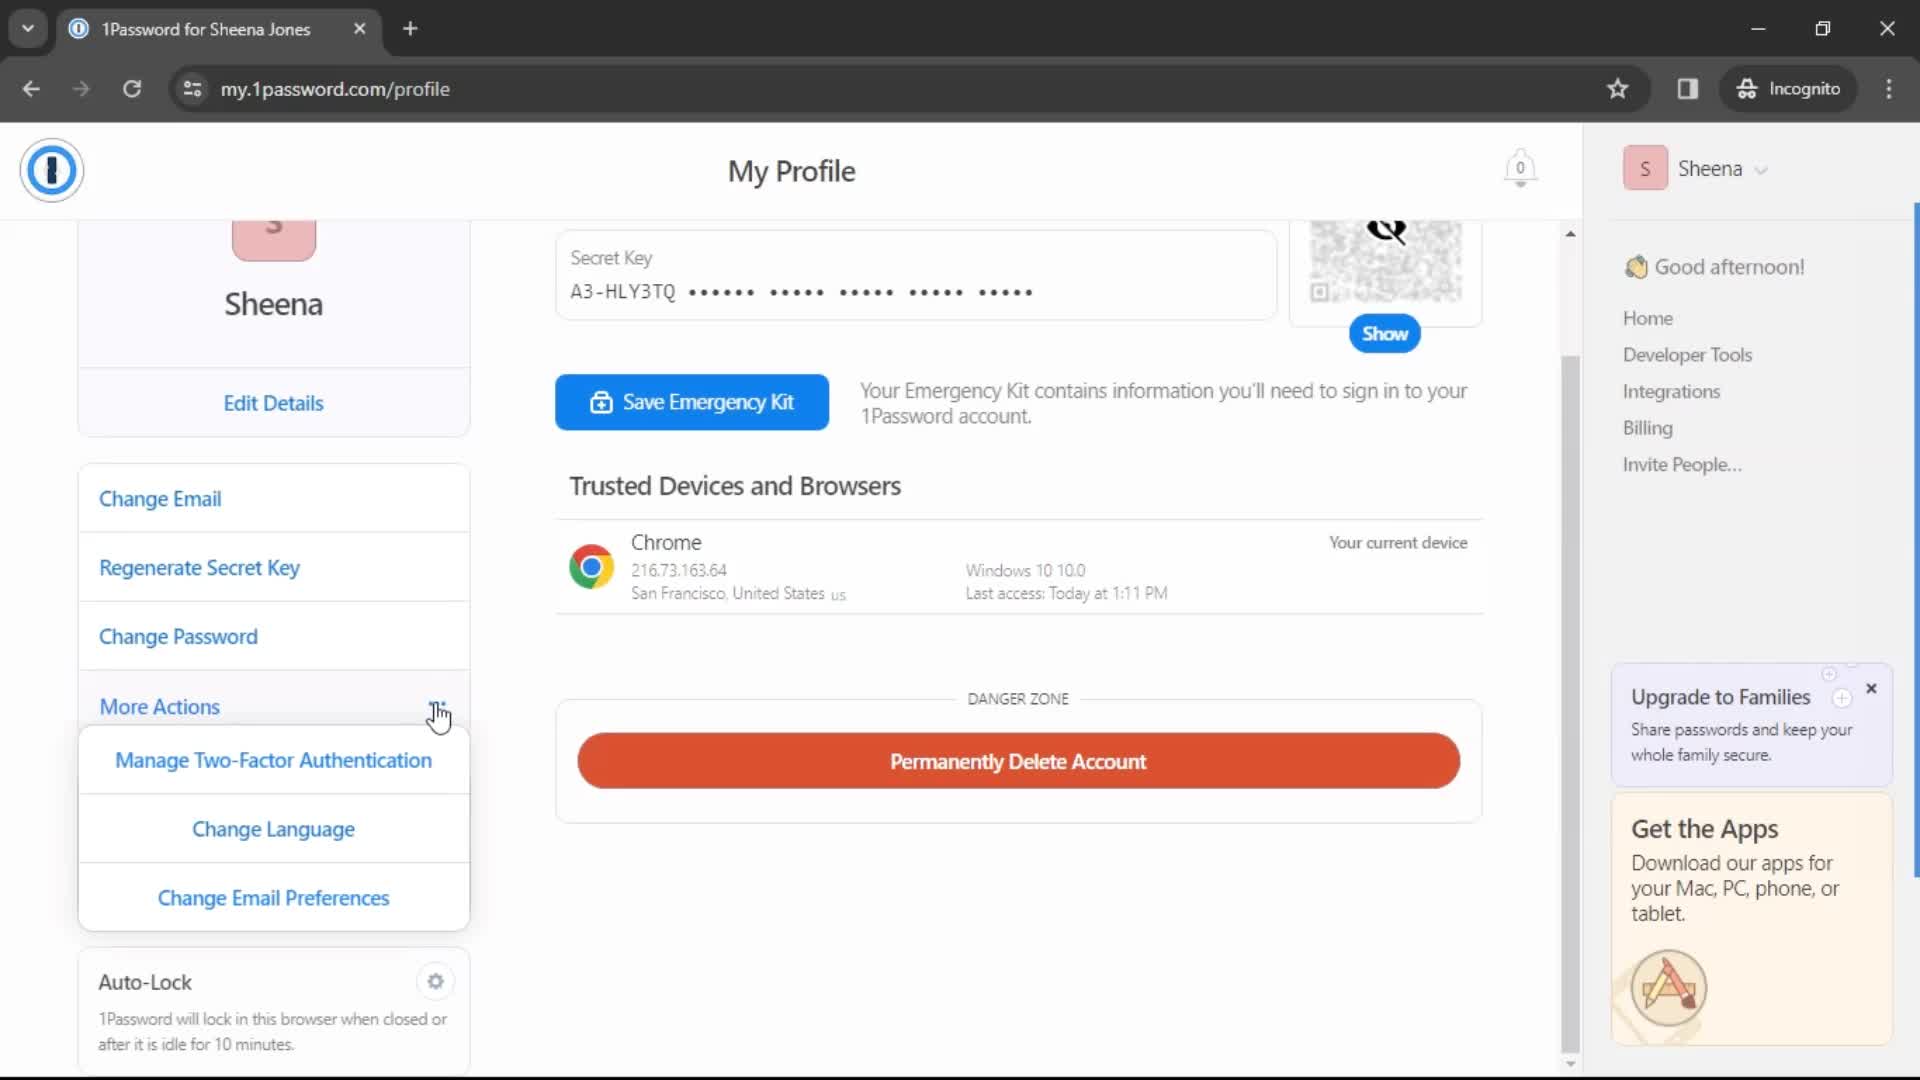Click the 1Password logo icon
This screenshot has height=1080, width=1920.
point(51,169)
